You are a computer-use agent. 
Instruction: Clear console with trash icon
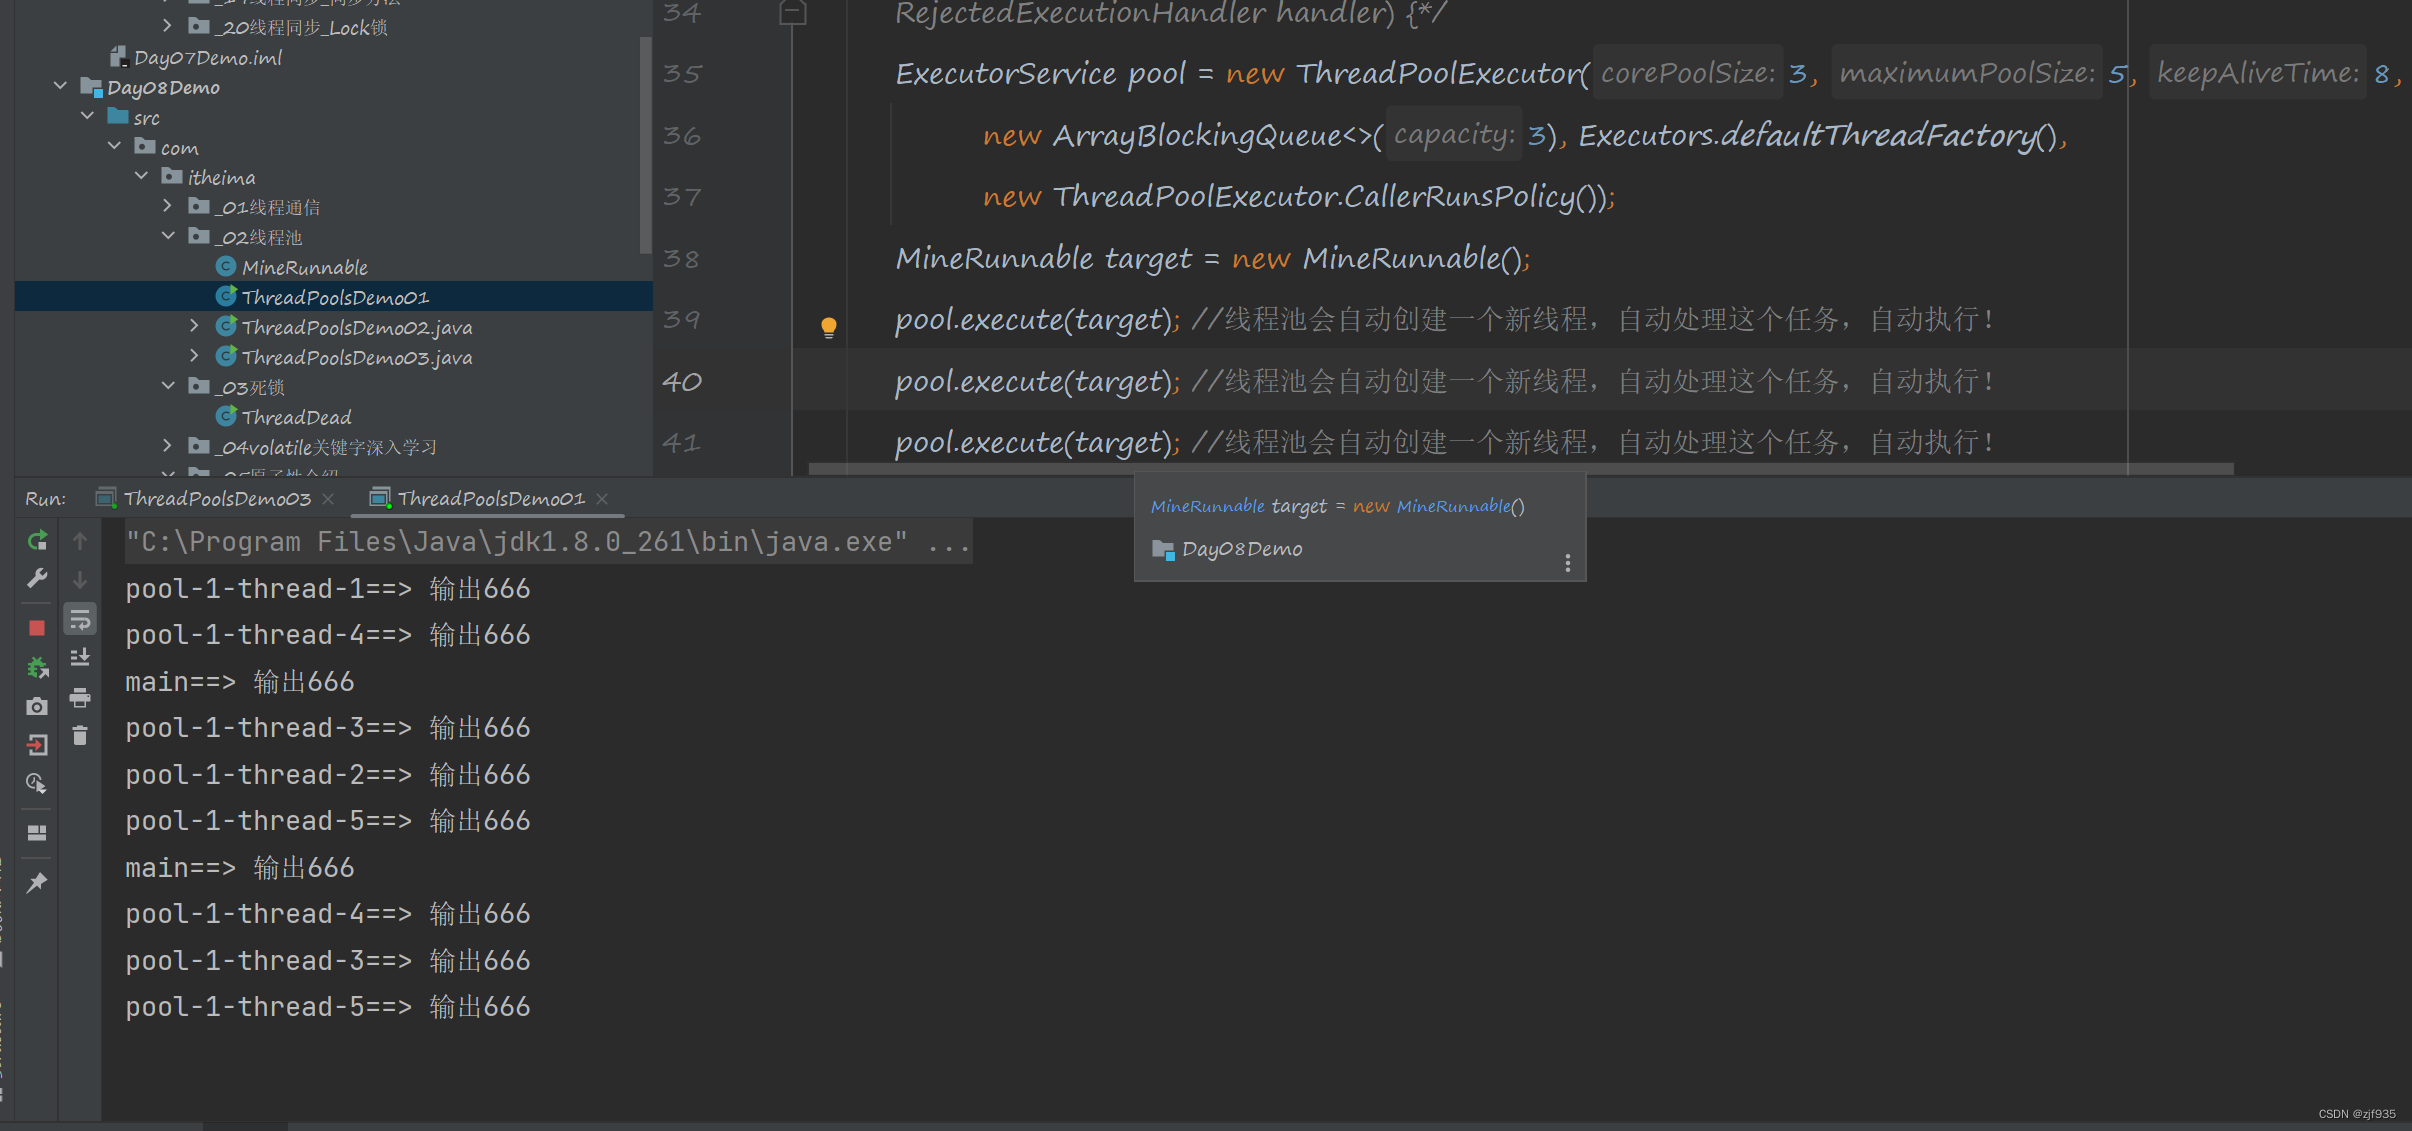(x=80, y=736)
